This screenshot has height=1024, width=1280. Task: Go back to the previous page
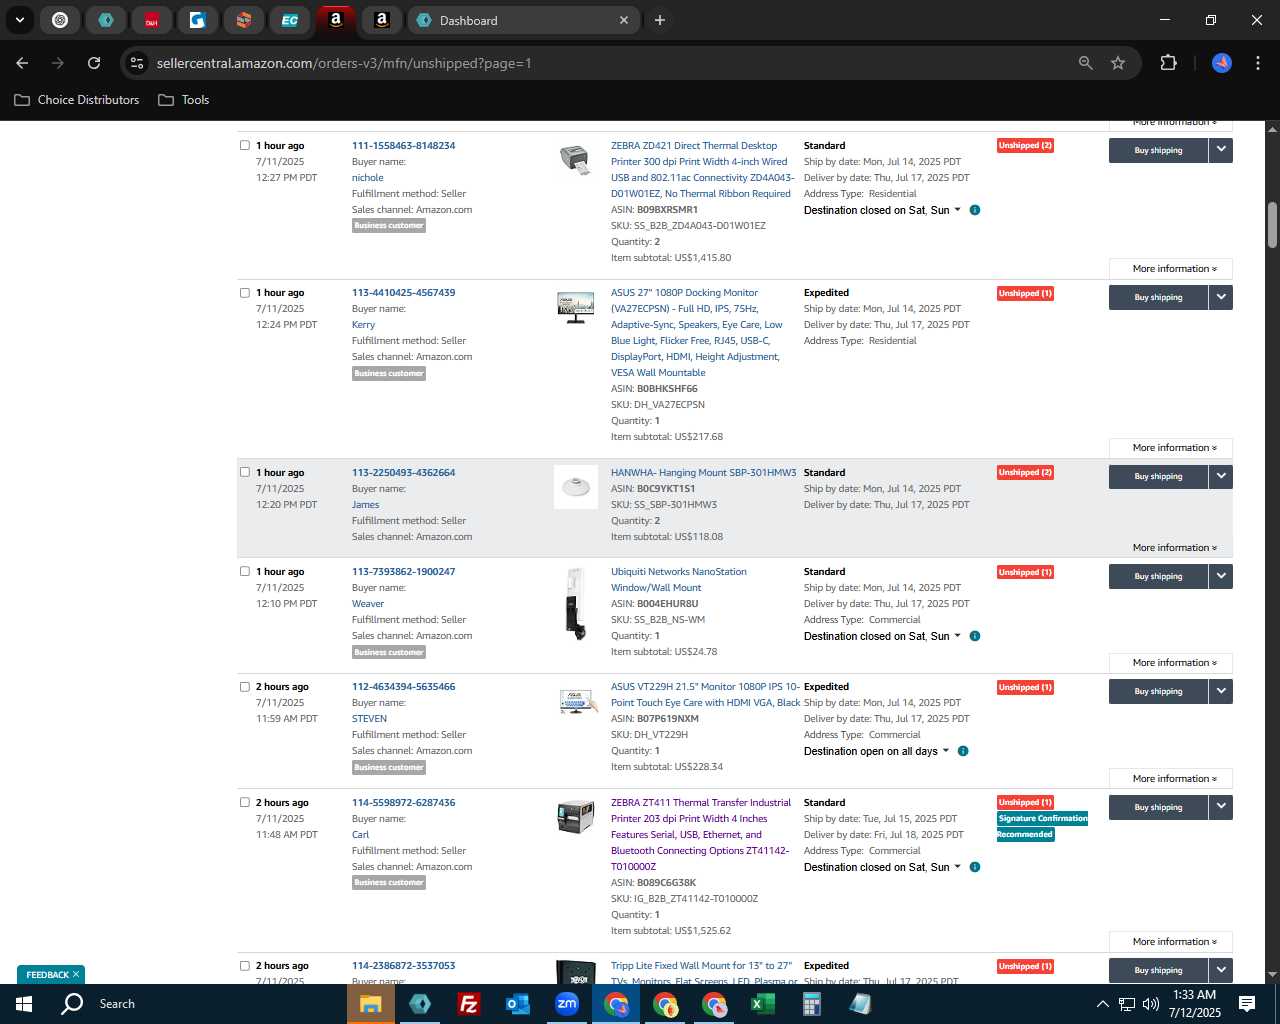pyautogui.click(x=22, y=63)
